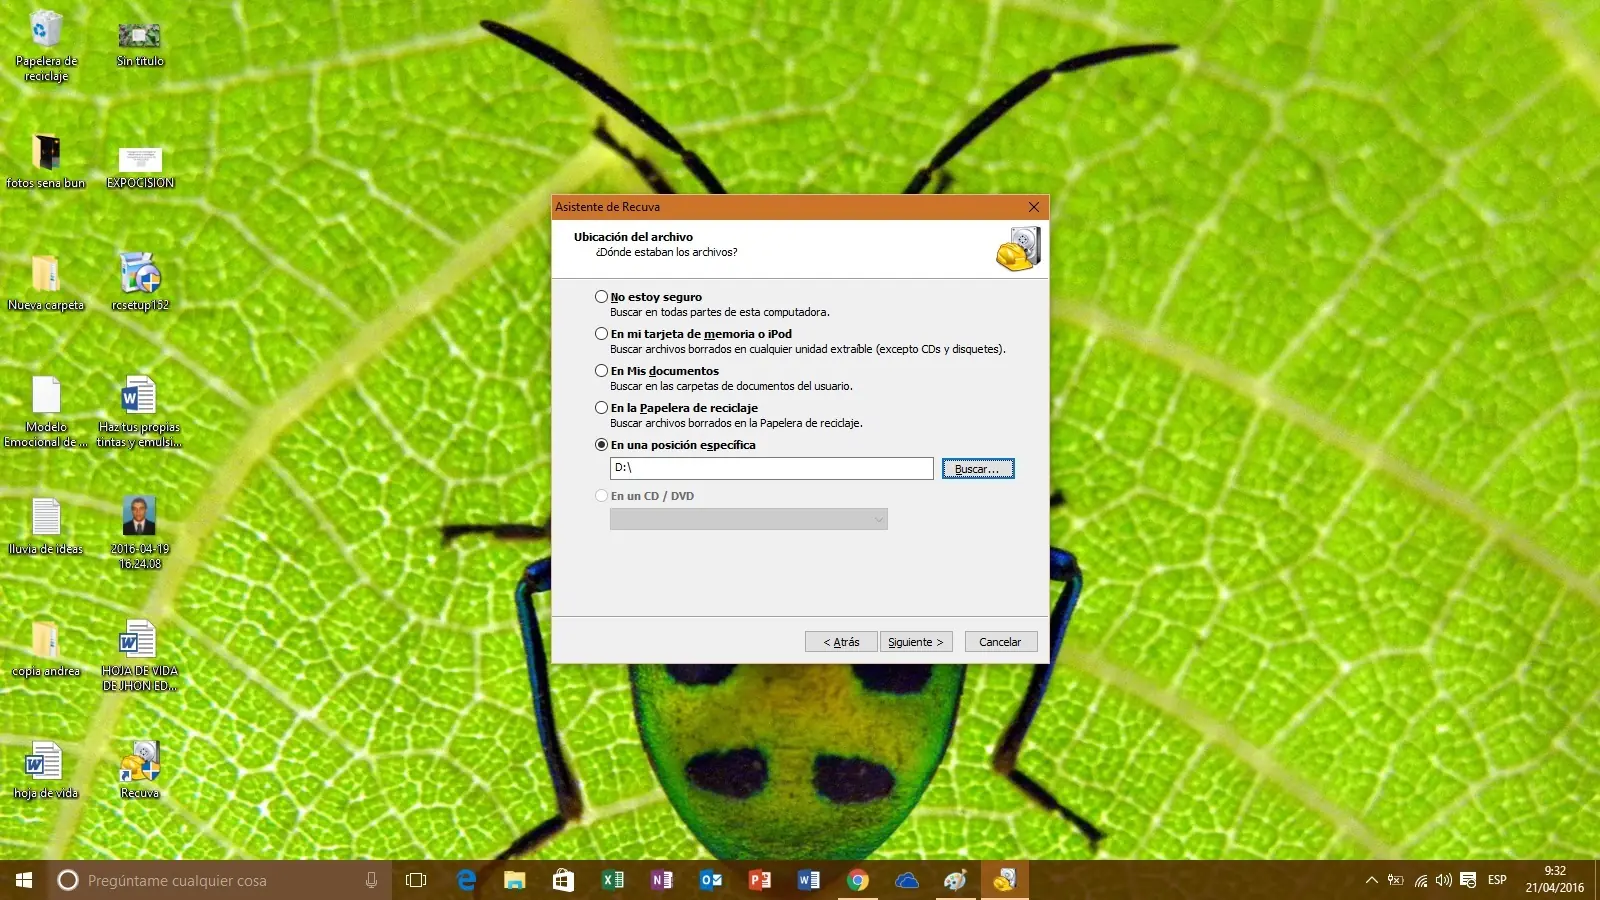The width and height of the screenshot is (1600, 900).
Task: Open the Action Center notifications icon
Action: click(x=1468, y=880)
